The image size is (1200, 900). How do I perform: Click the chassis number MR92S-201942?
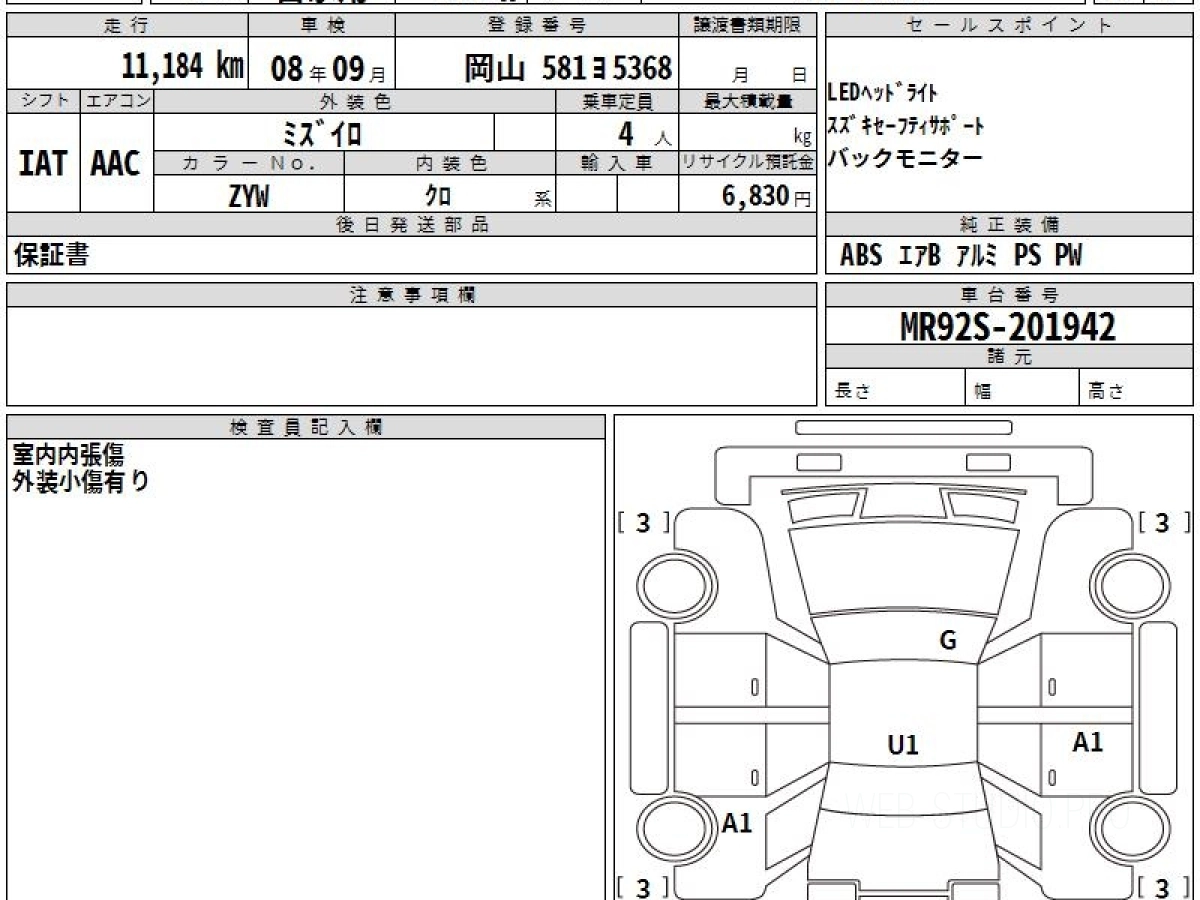pyautogui.click(x=1008, y=327)
